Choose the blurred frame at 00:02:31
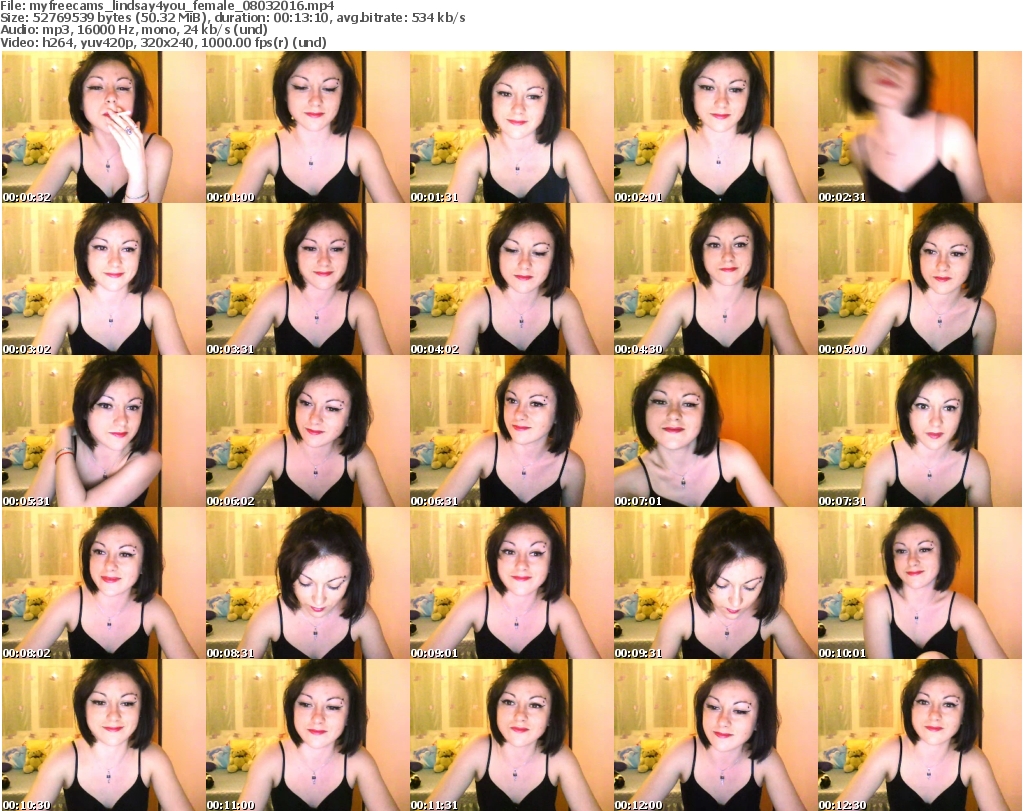Image resolution: width=1024 pixels, height=811 pixels. coord(920,127)
